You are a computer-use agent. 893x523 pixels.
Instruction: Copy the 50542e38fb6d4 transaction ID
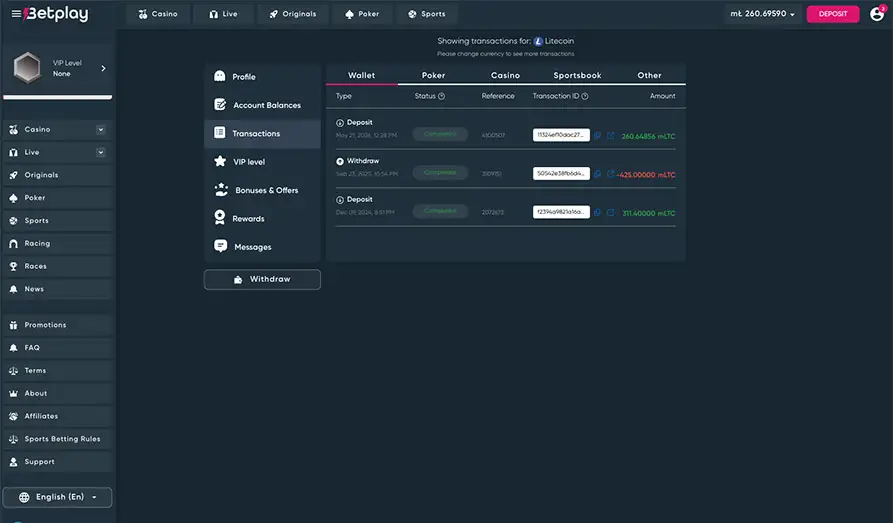[x=597, y=174]
